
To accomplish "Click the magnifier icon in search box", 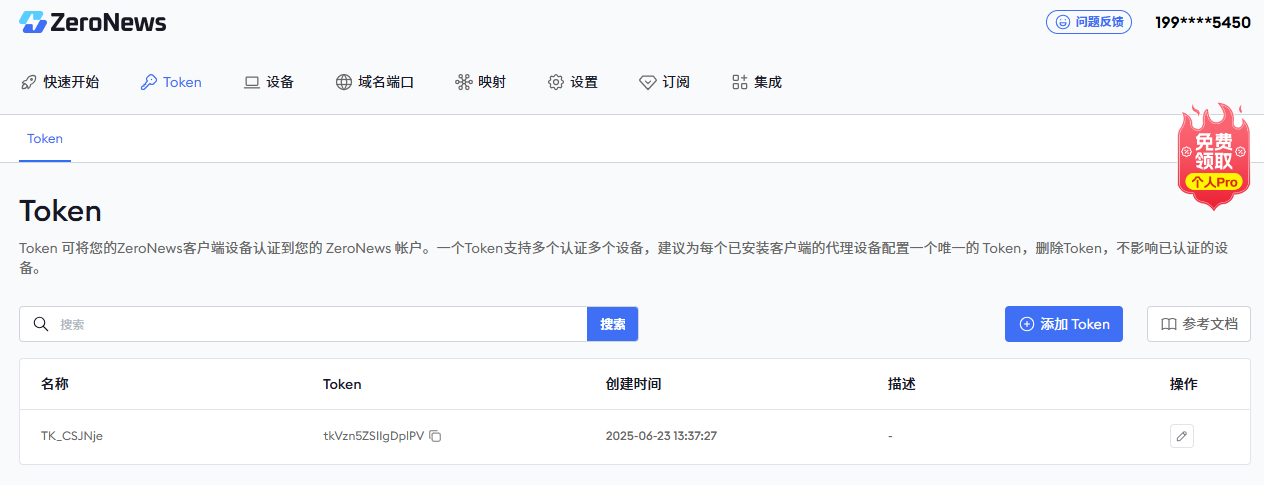I will point(41,324).
